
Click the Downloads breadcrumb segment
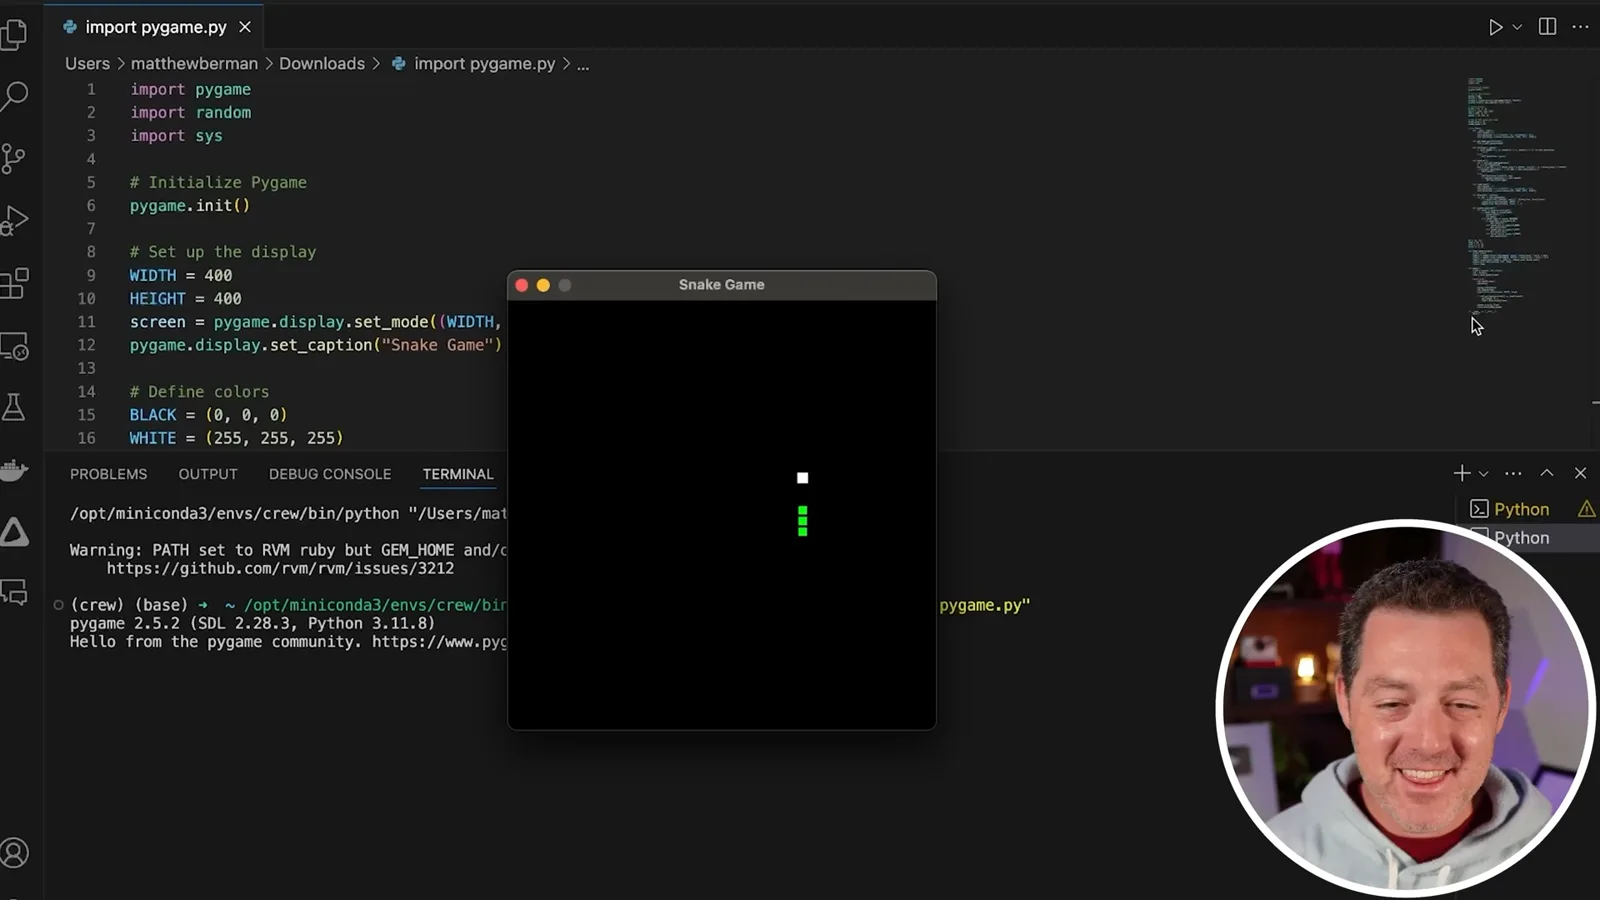pyautogui.click(x=322, y=63)
